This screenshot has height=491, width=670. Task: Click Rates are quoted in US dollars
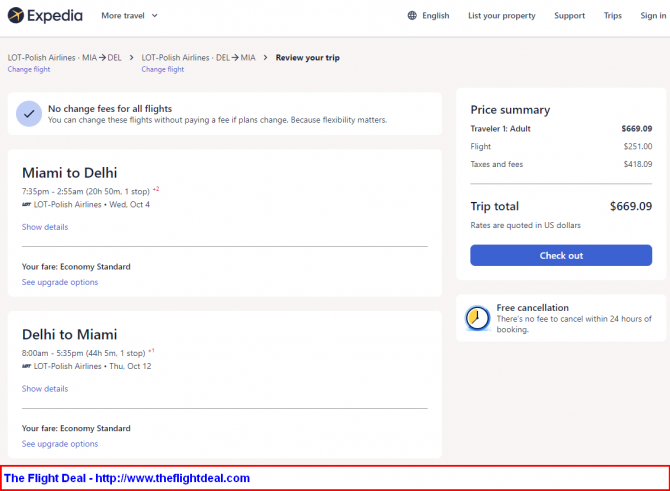[526, 225]
